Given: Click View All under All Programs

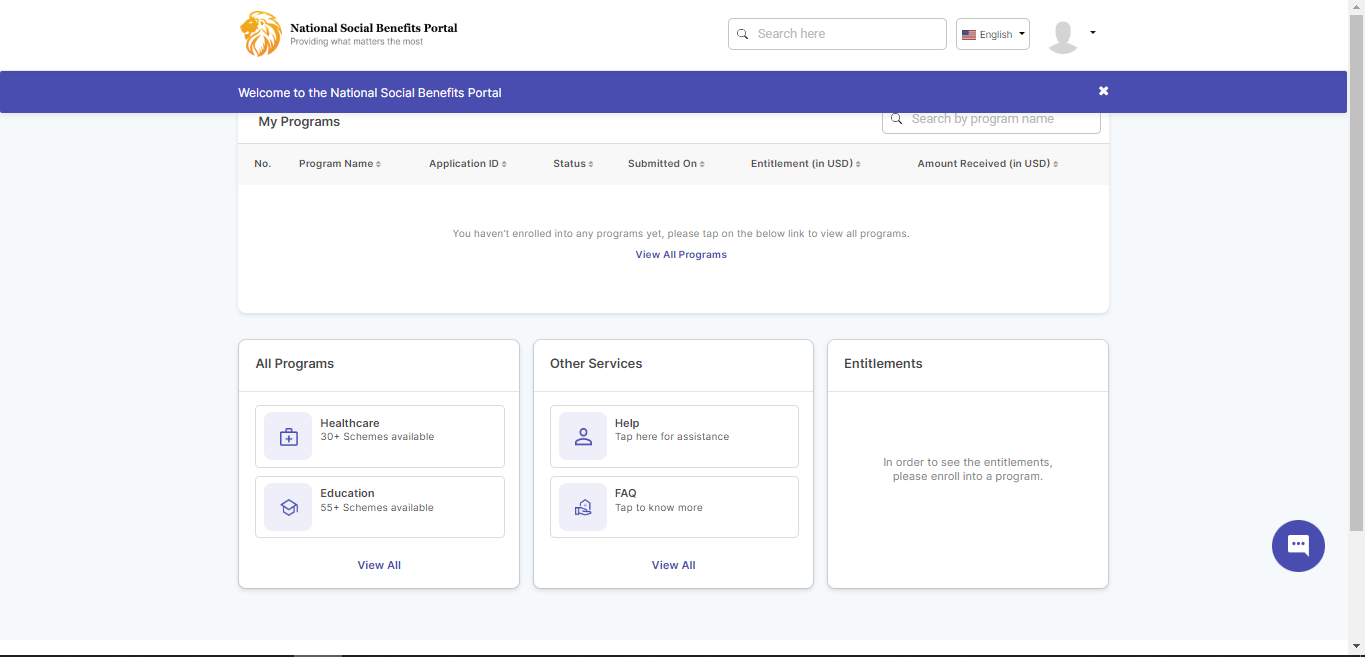Looking at the screenshot, I should tap(379, 565).
